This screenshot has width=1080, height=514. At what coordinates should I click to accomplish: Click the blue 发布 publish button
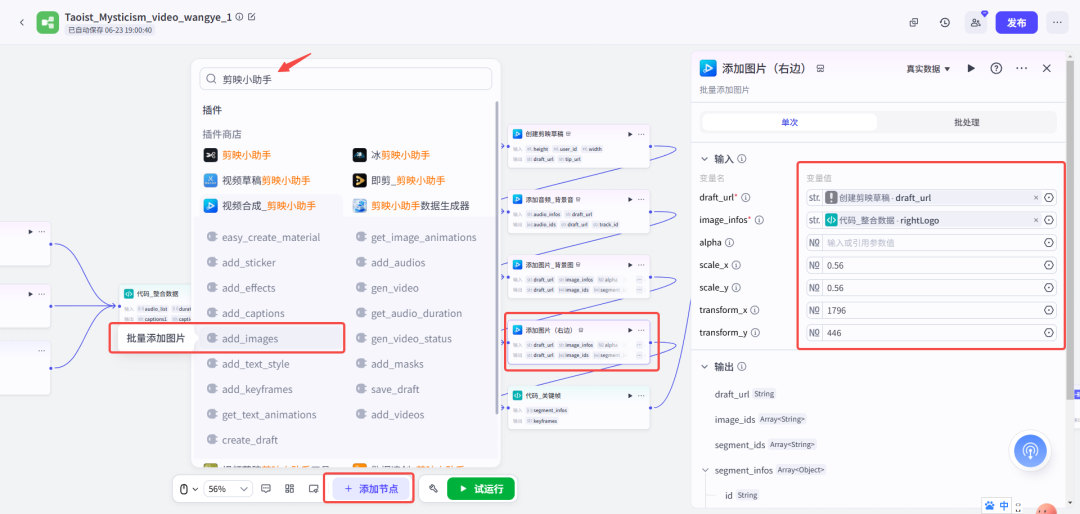(x=1017, y=22)
